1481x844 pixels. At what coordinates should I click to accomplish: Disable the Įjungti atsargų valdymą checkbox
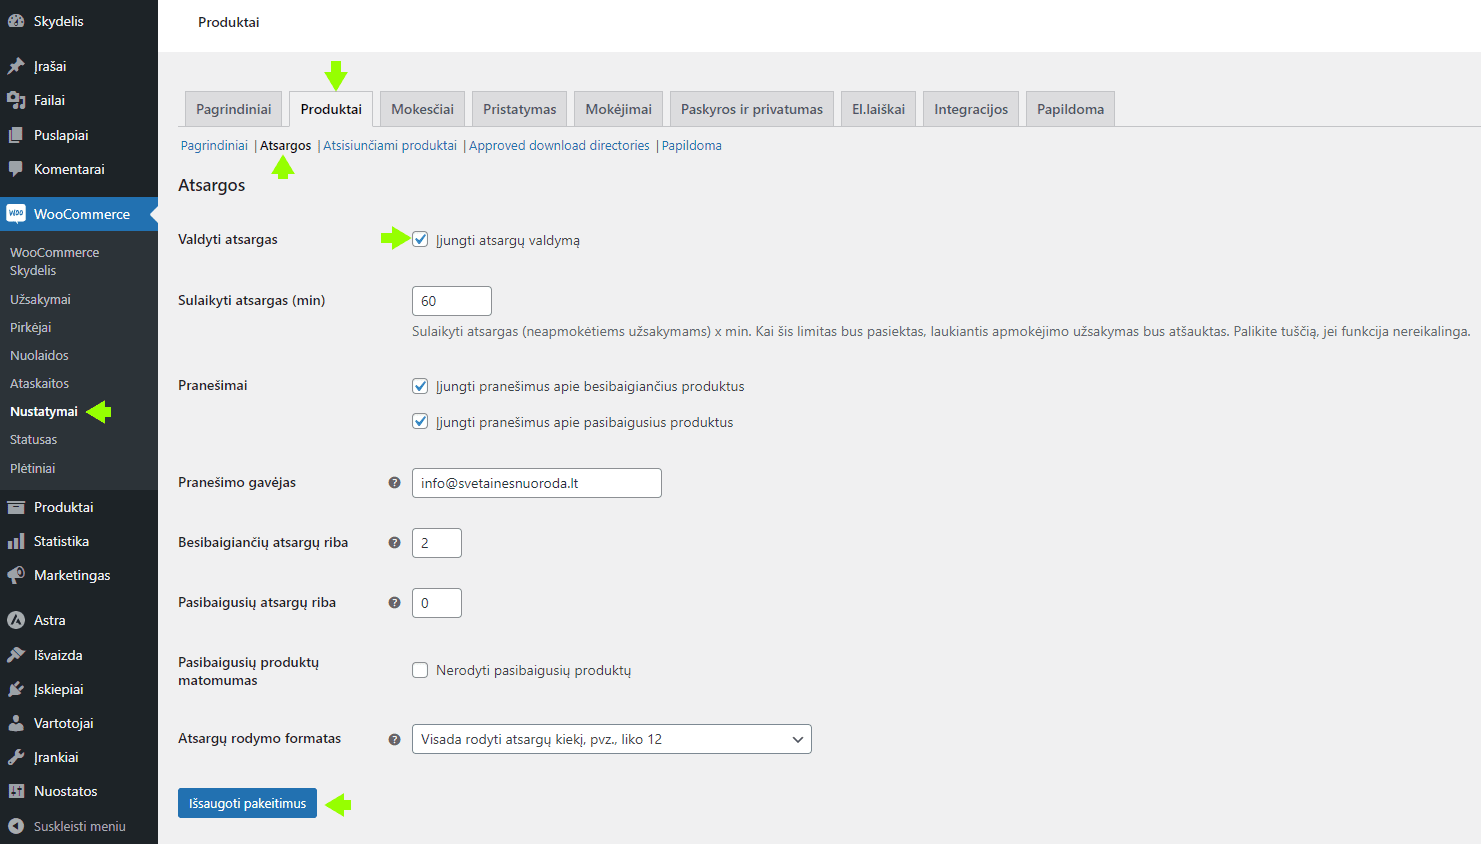pyautogui.click(x=421, y=240)
